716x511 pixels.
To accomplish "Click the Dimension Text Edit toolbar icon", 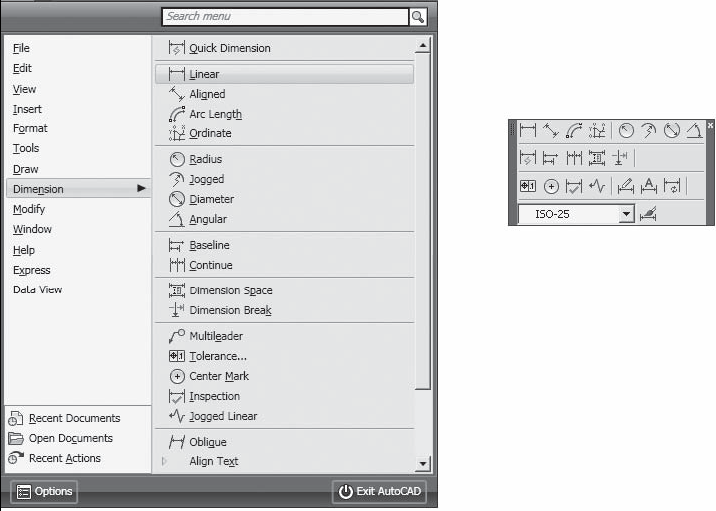I will pyautogui.click(x=649, y=186).
